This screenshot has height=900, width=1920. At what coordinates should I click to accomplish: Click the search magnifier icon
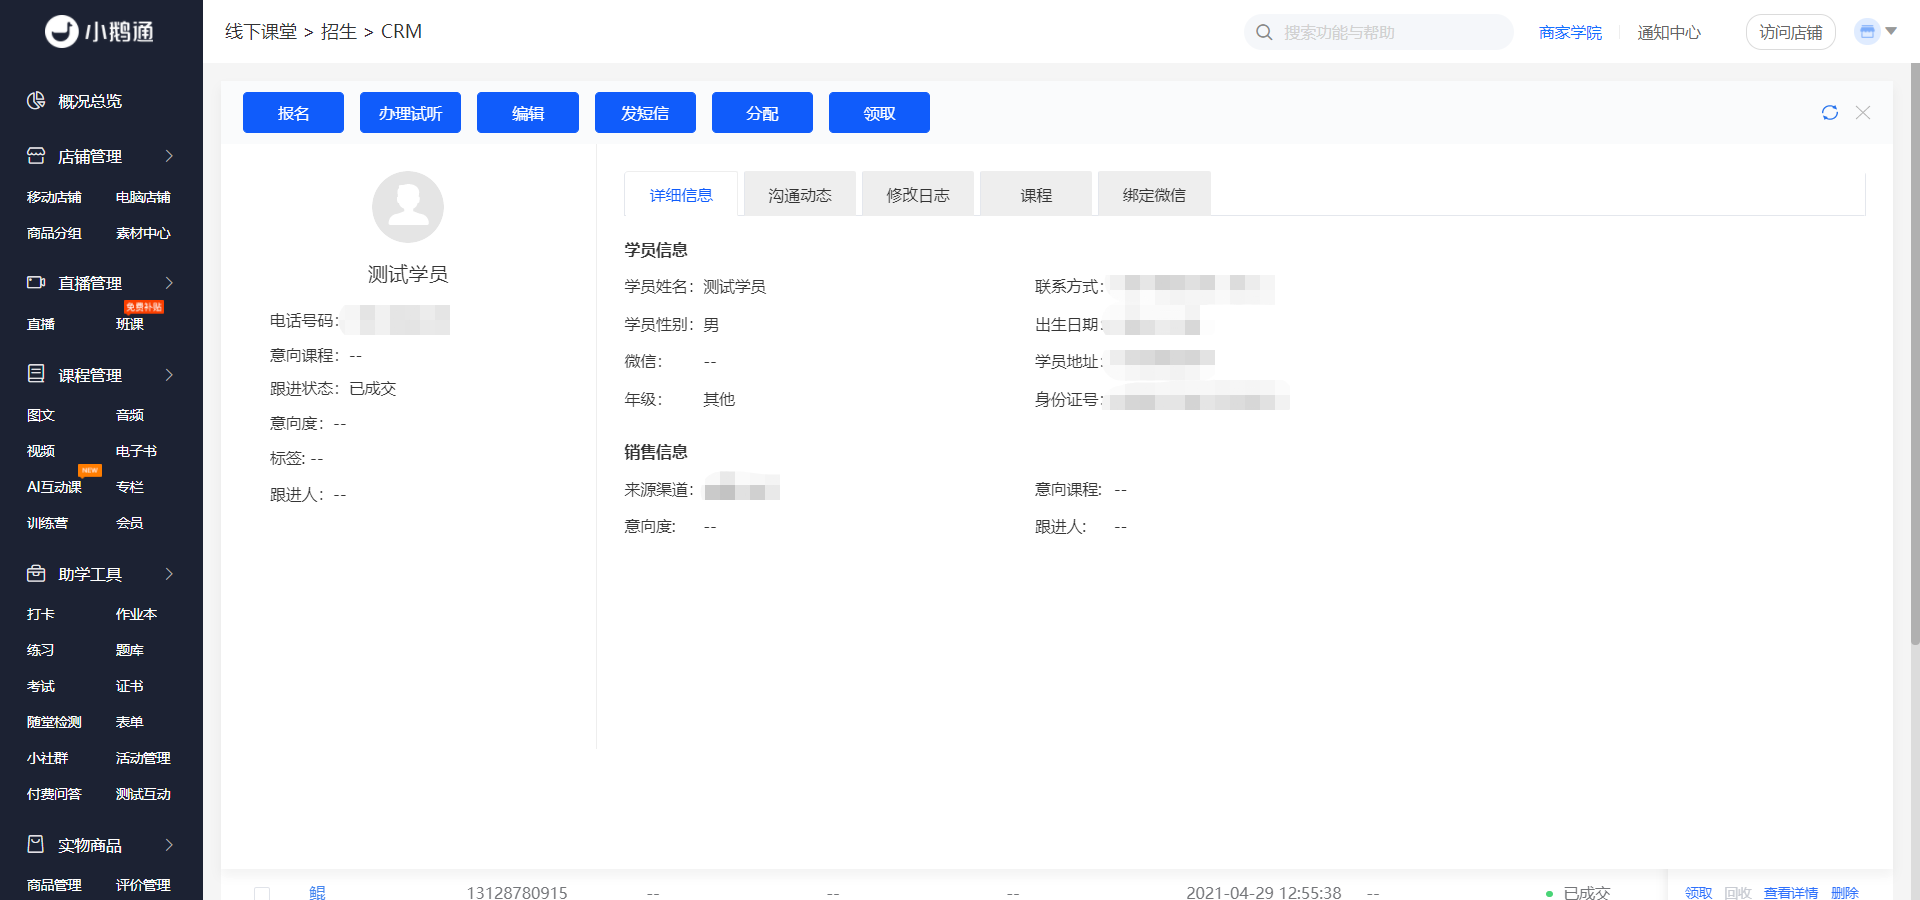1264,32
